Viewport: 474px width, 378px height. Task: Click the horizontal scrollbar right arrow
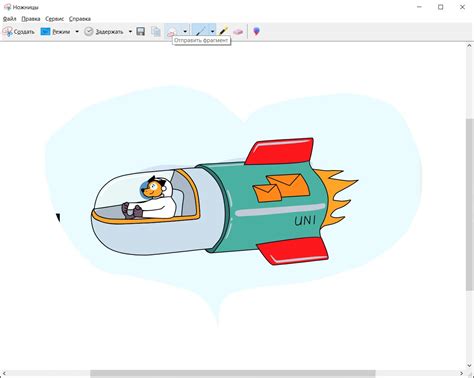coord(462,374)
